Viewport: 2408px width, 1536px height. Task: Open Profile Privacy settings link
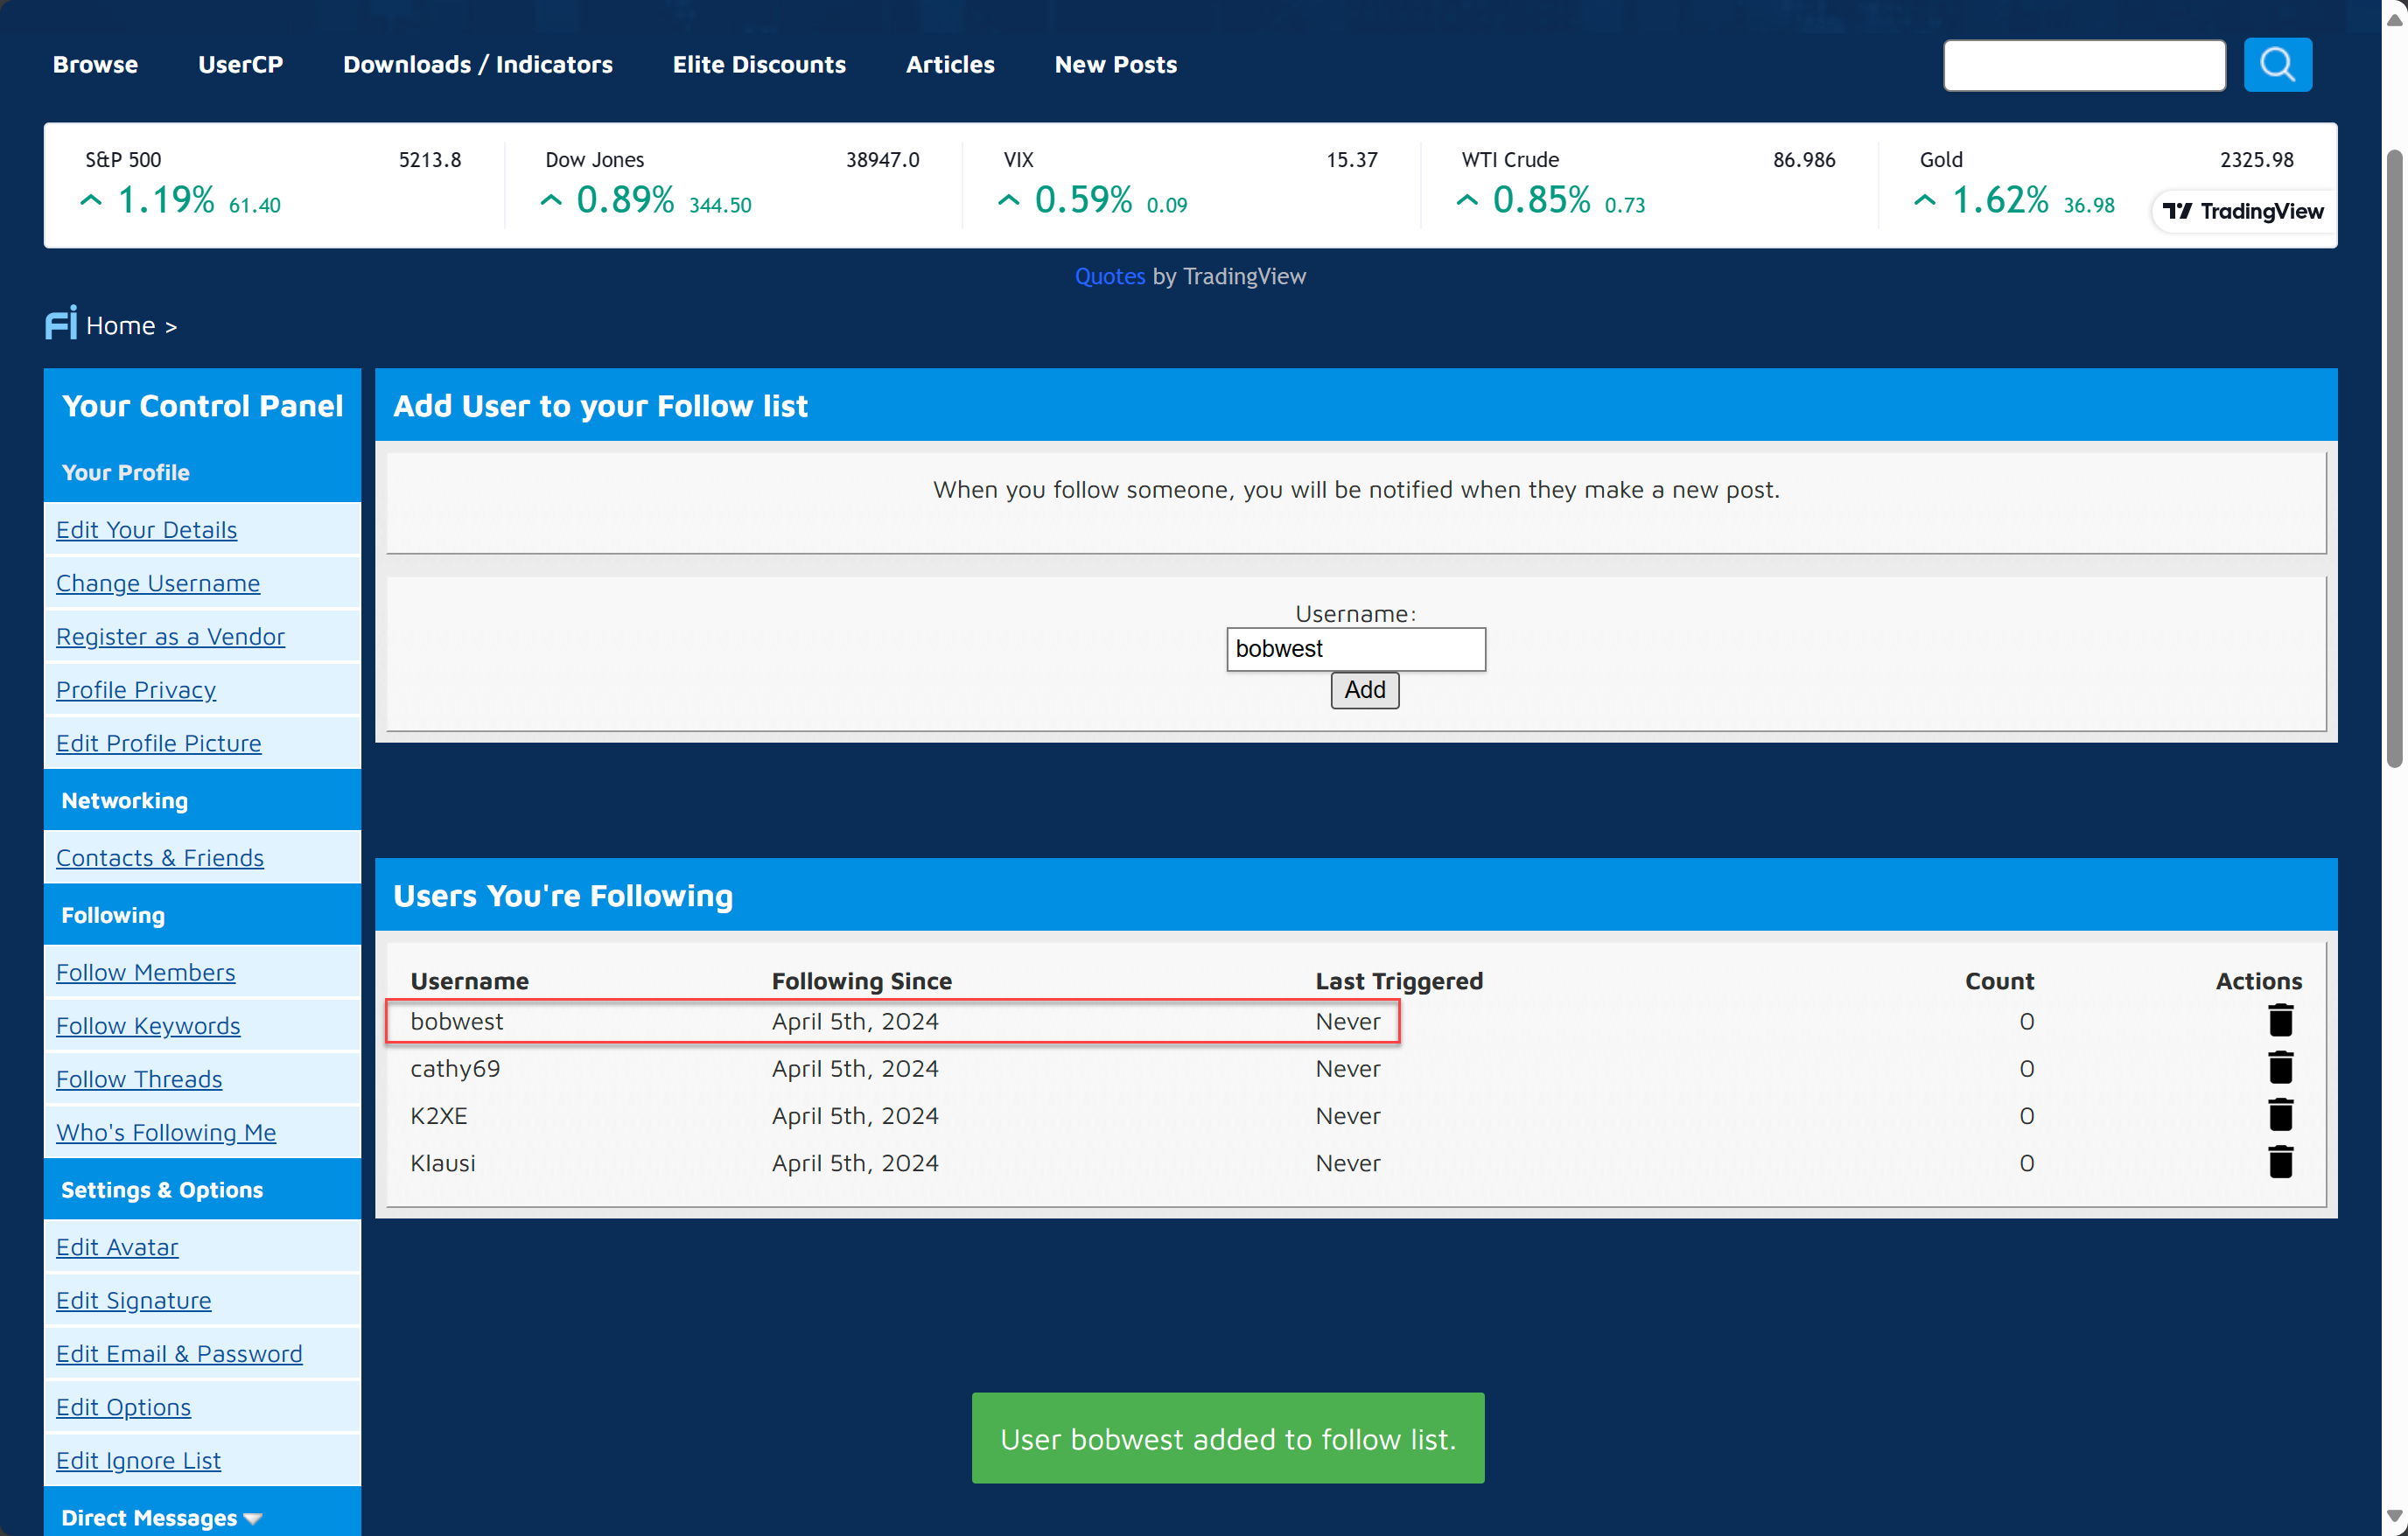tap(136, 689)
